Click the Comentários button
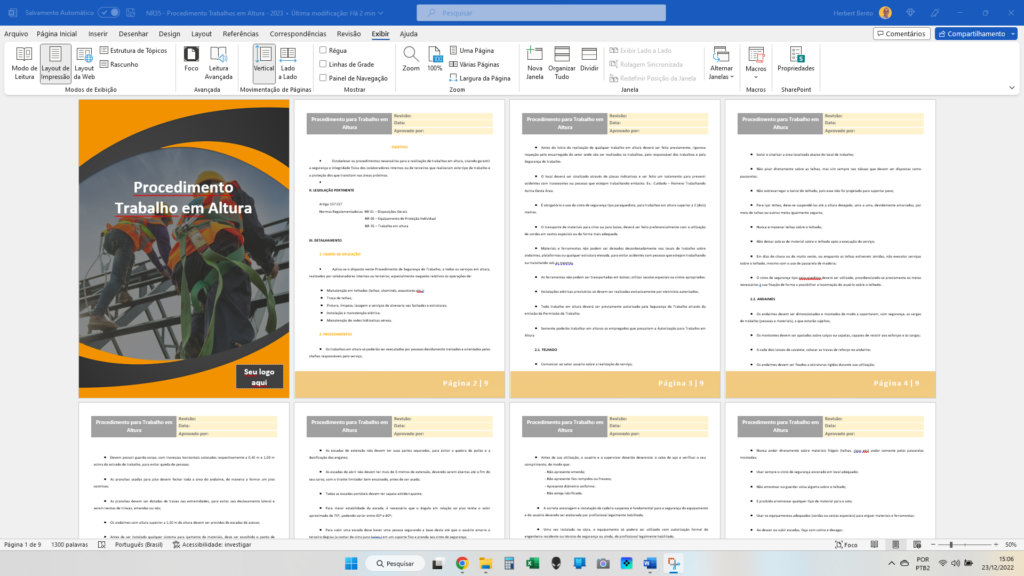Viewport: 1024px width, 576px height. [900, 33]
